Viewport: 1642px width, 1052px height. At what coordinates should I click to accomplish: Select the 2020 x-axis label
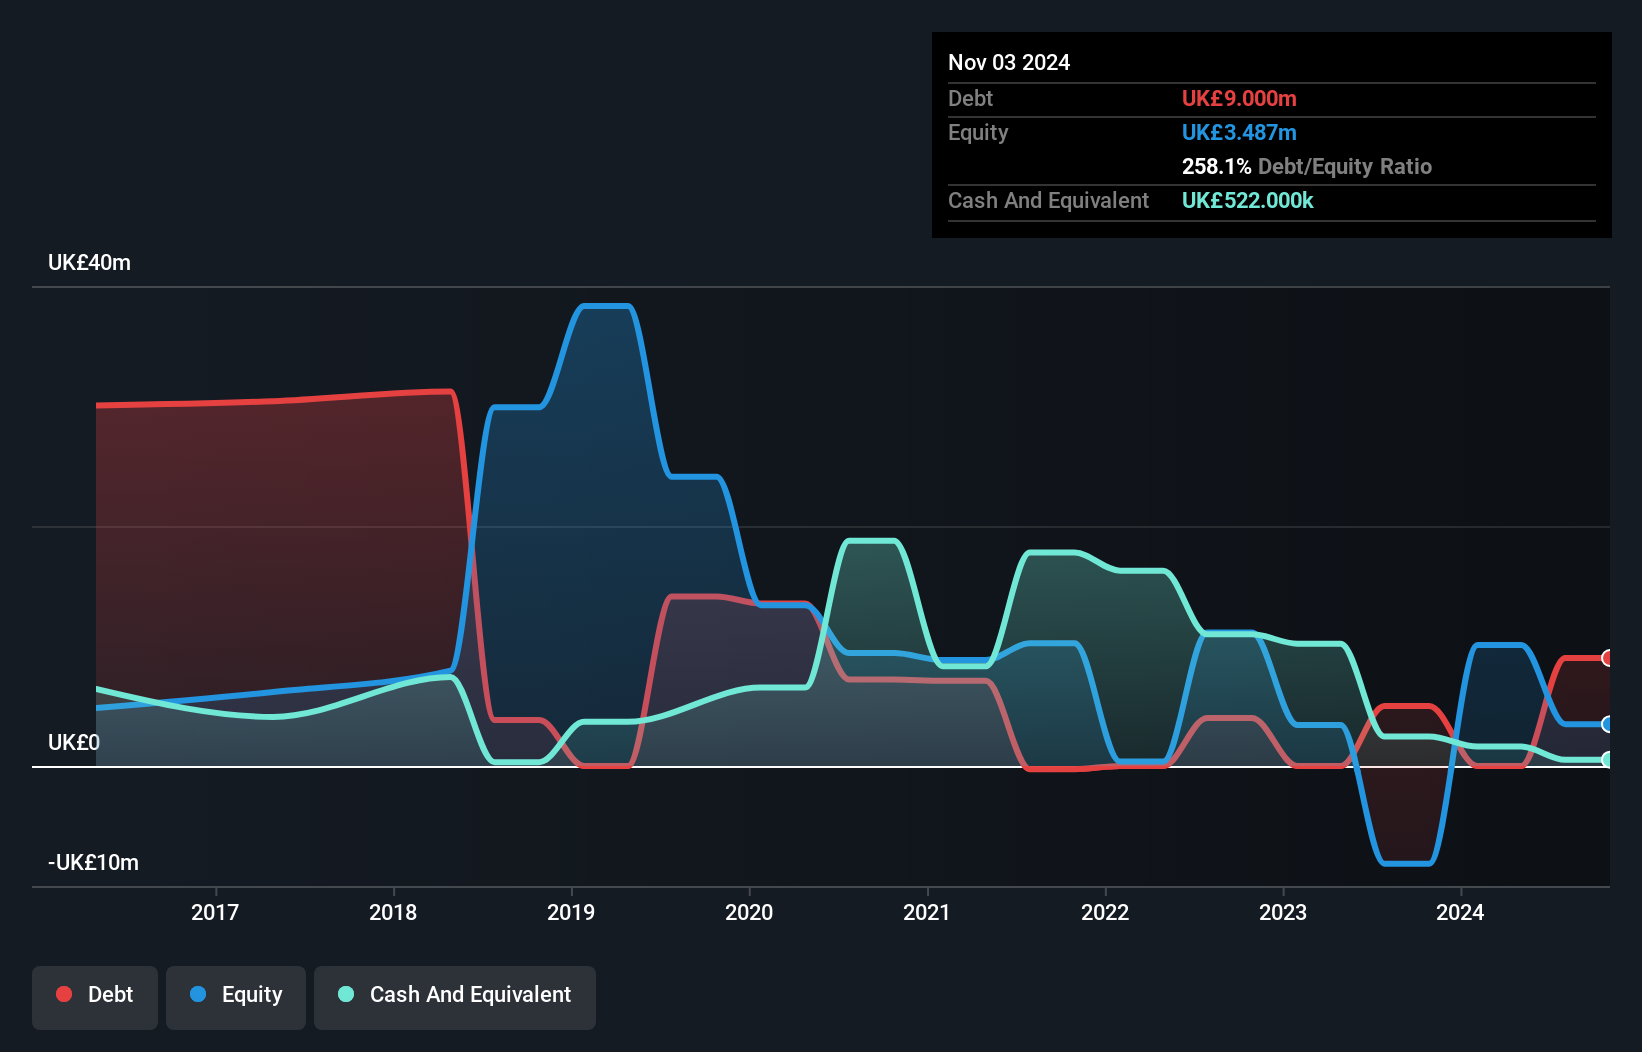click(749, 912)
